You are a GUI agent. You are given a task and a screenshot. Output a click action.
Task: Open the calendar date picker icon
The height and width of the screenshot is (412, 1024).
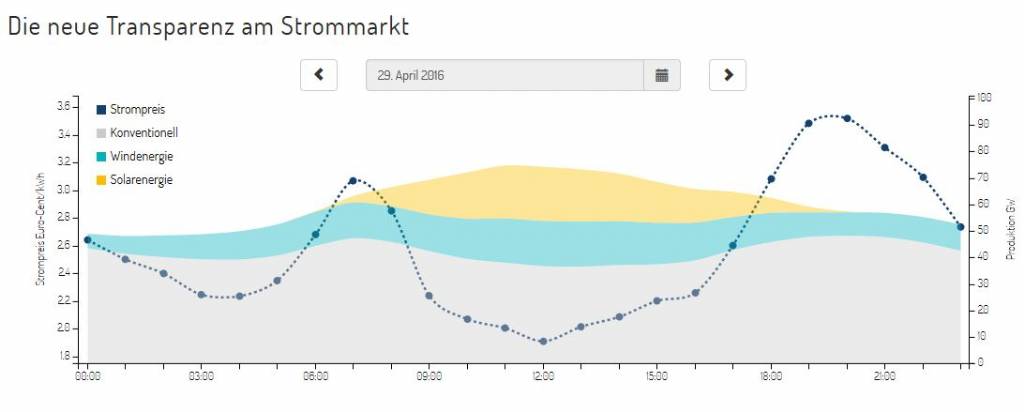(661, 75)
